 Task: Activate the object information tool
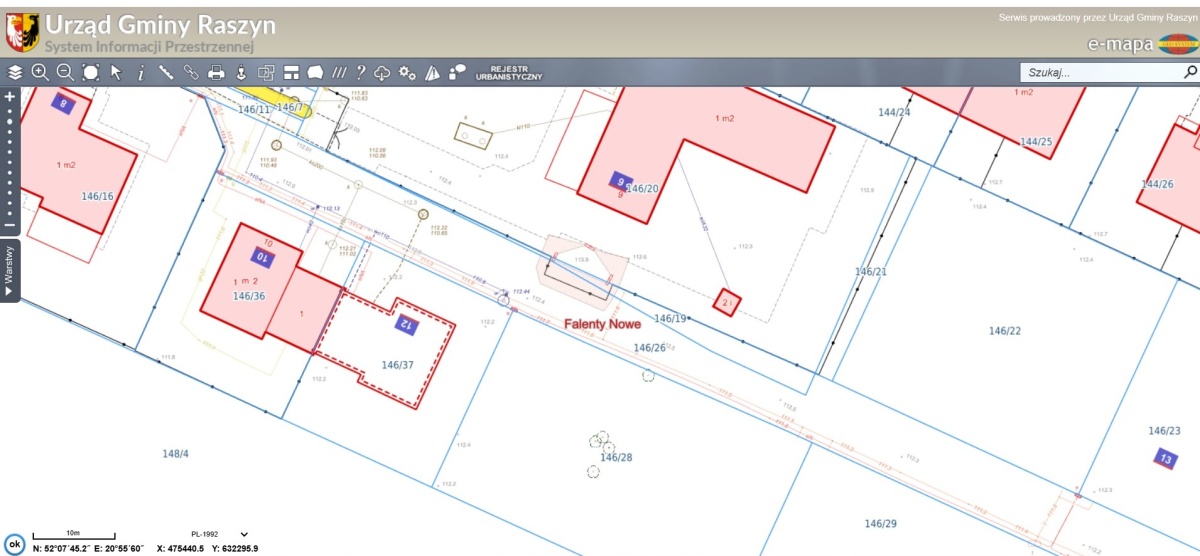click(141, 72)
